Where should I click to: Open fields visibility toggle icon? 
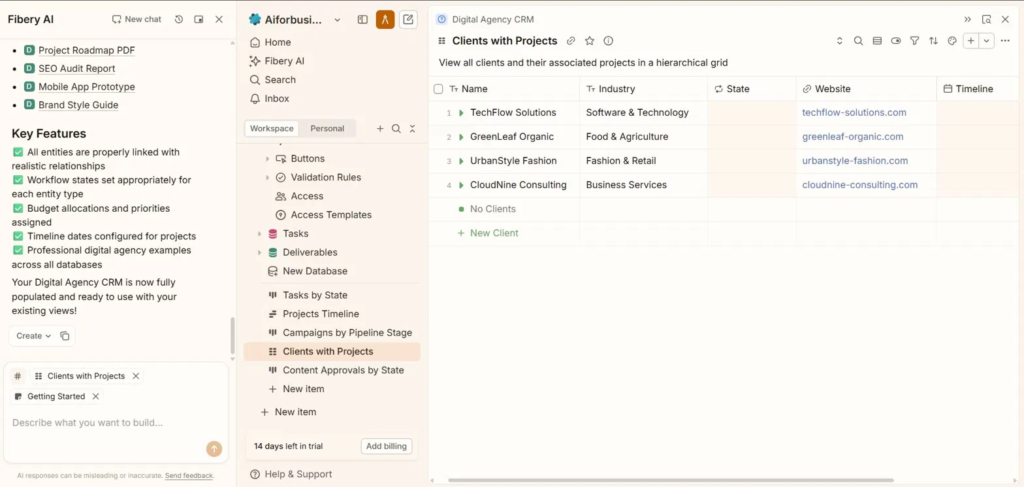pos(896,41)
